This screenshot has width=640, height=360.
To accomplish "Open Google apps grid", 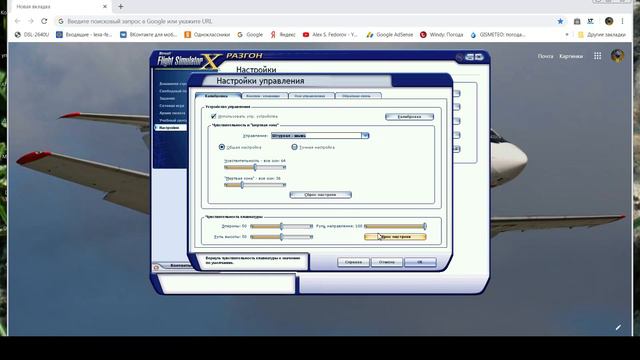I will 598,56.
